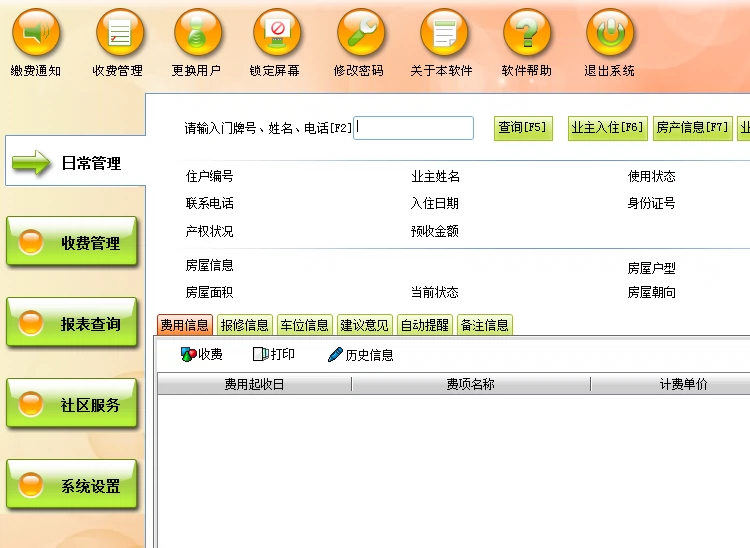This screenshot has width=750, height=548.
Task: Switch to the 备注信息 tab
Action: click(485, 325)
